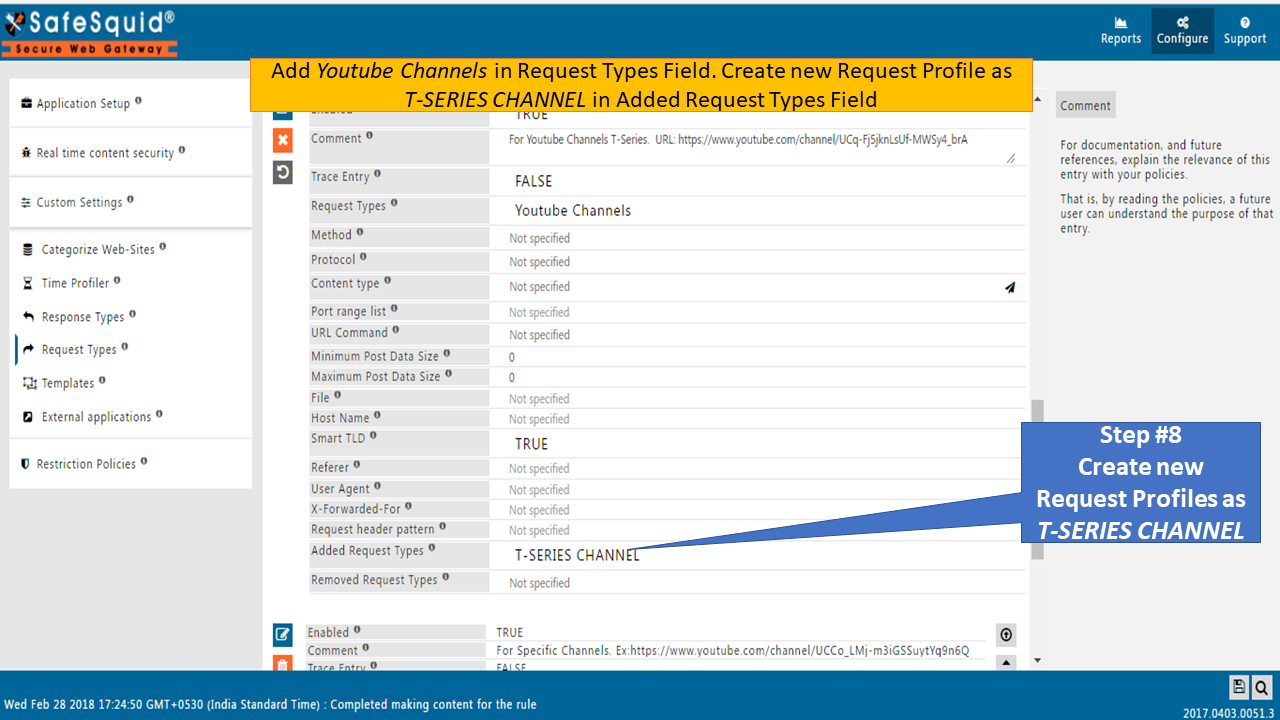Click the info icon beside Time Profiler
This screenshot has width=1280, height=720.
click(117, 280)
